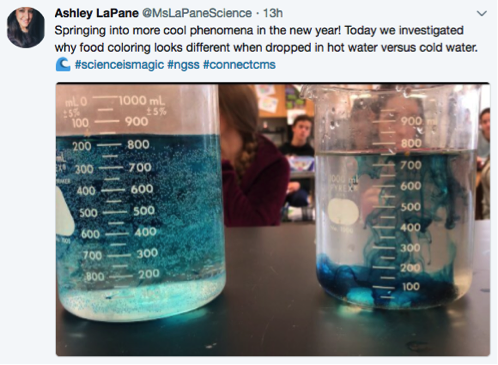Click the 100 marking on right beaker
Screen dimensions: 498x365
pyautogui.click(x=410, y=286)
